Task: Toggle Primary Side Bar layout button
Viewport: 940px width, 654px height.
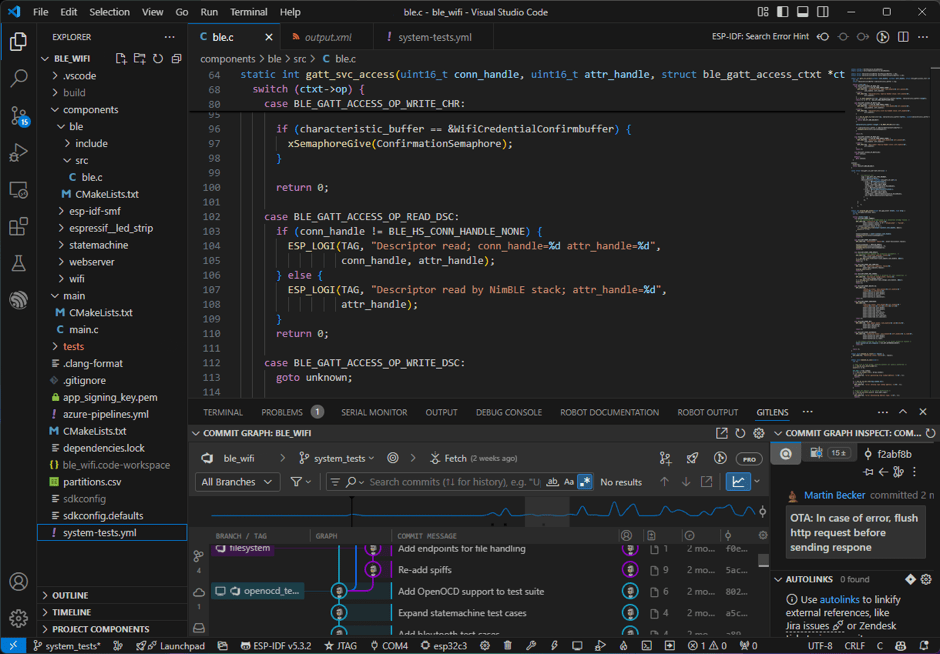Action: [x=782, y=12]
